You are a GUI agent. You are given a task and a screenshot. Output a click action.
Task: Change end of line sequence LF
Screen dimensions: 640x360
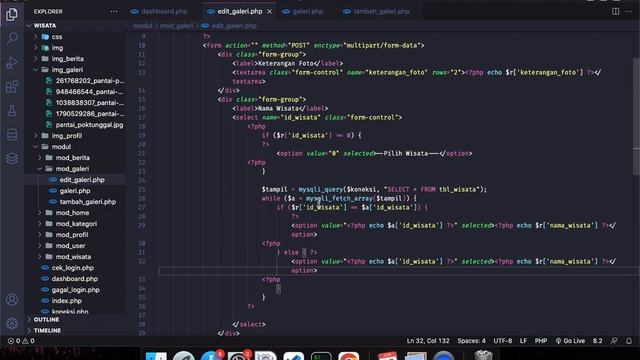tap(523, 341)
